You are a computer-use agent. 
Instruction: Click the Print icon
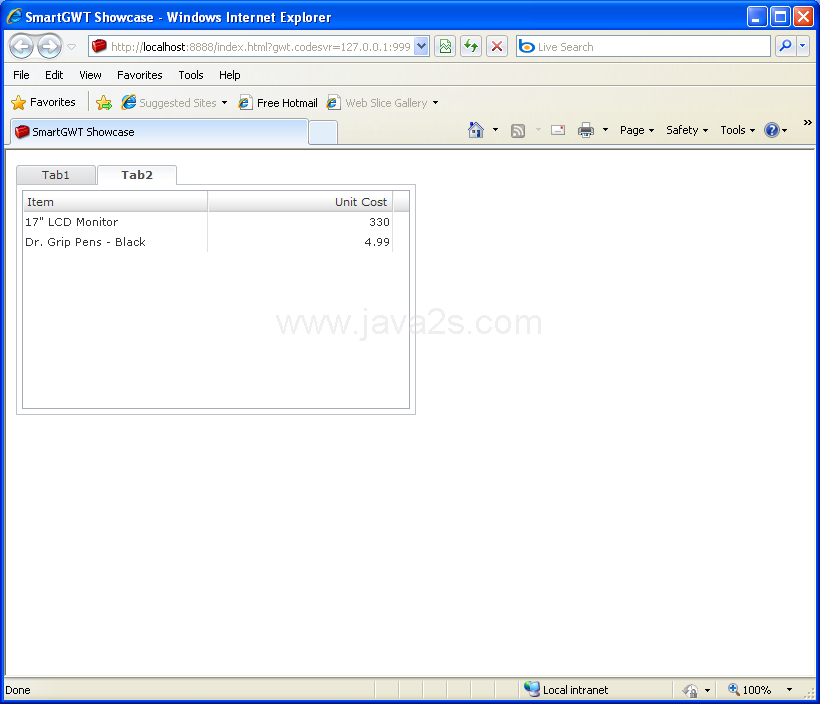point(586,130)
